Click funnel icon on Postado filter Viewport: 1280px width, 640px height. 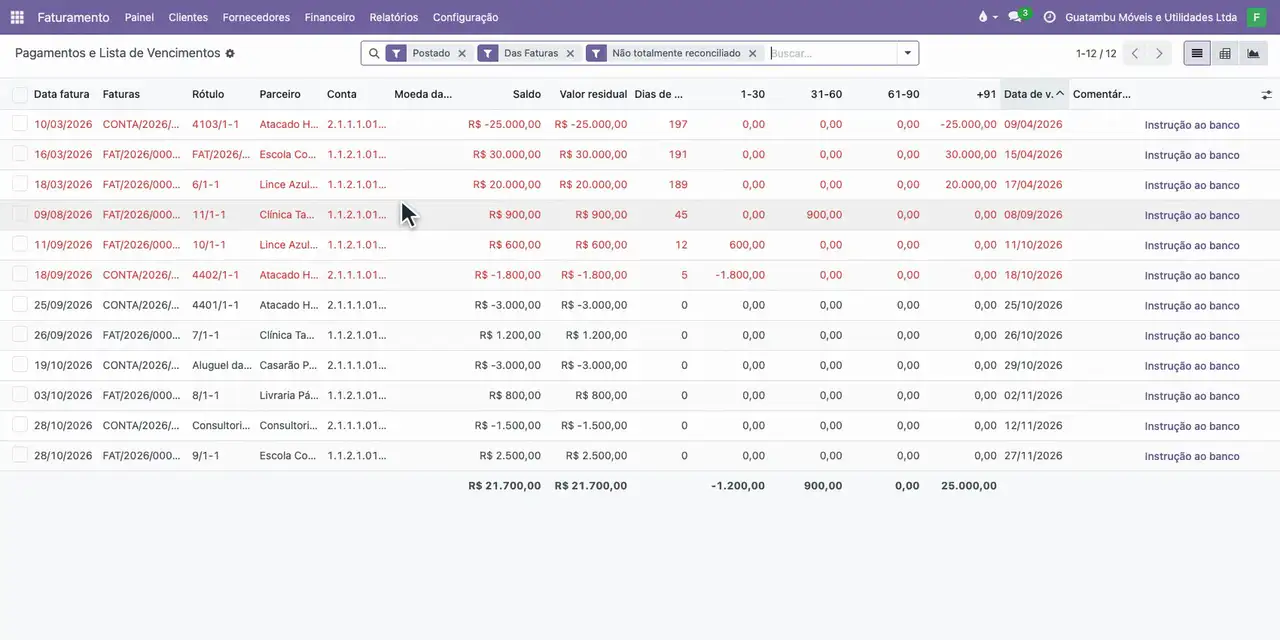[x=396, y=53]
